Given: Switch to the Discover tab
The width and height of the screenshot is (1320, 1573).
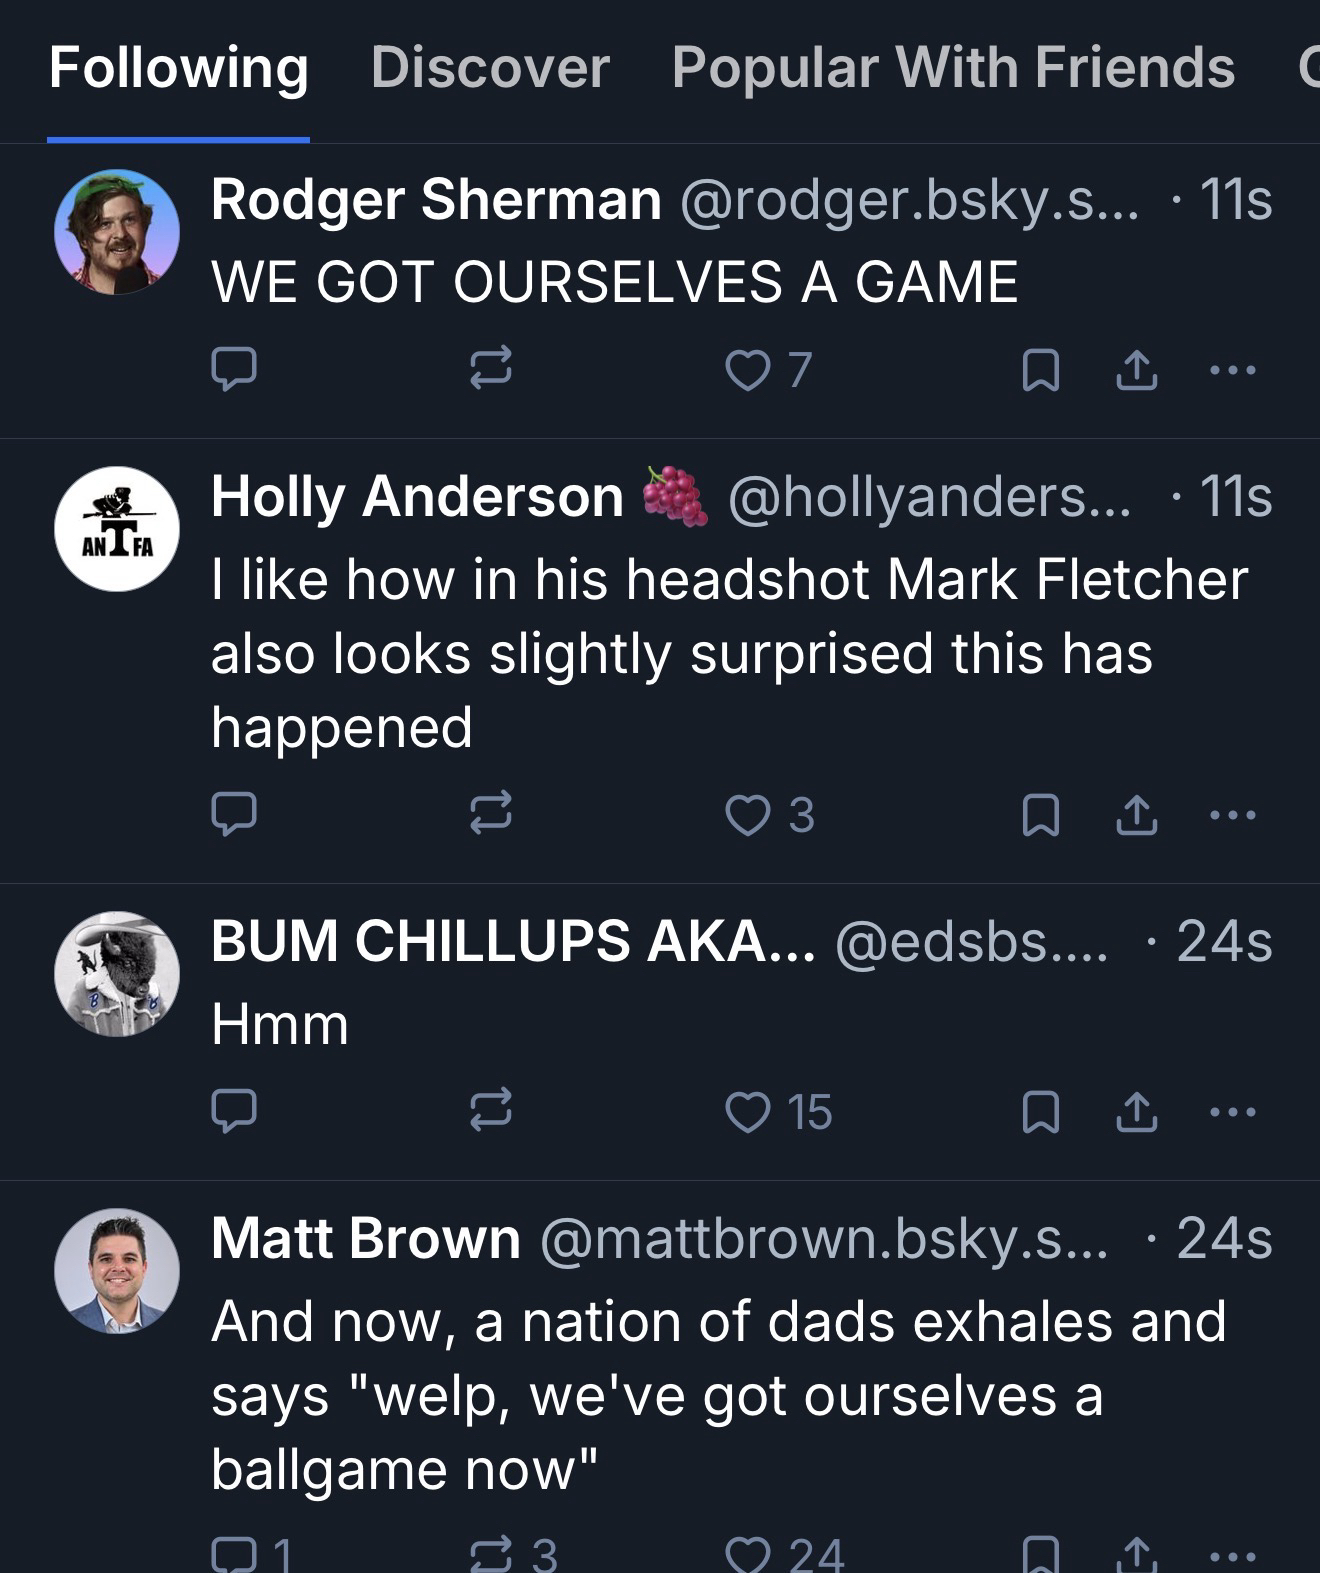Looking at the screenshot, I should point(490,68).
